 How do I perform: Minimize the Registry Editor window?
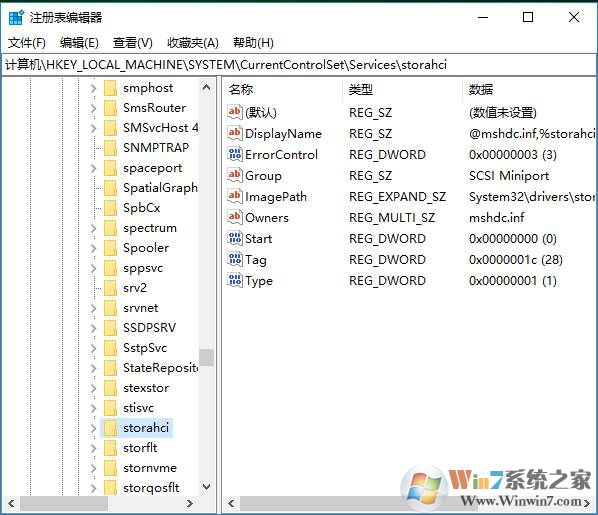coord(483,17)
